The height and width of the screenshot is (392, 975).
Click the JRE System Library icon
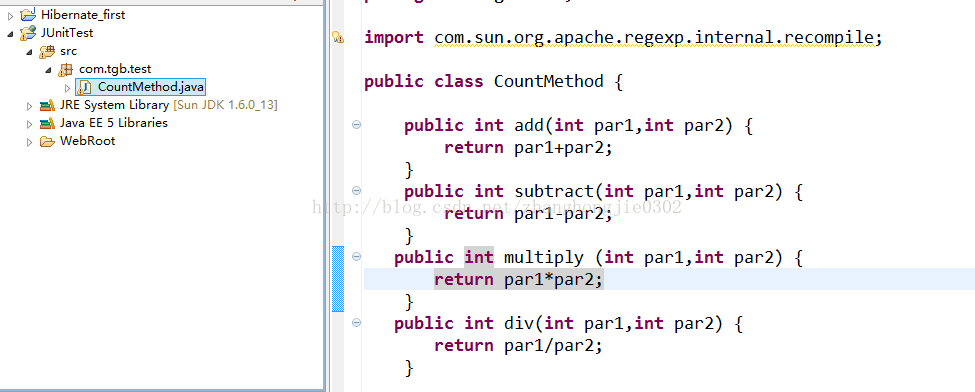coord(47,105)
